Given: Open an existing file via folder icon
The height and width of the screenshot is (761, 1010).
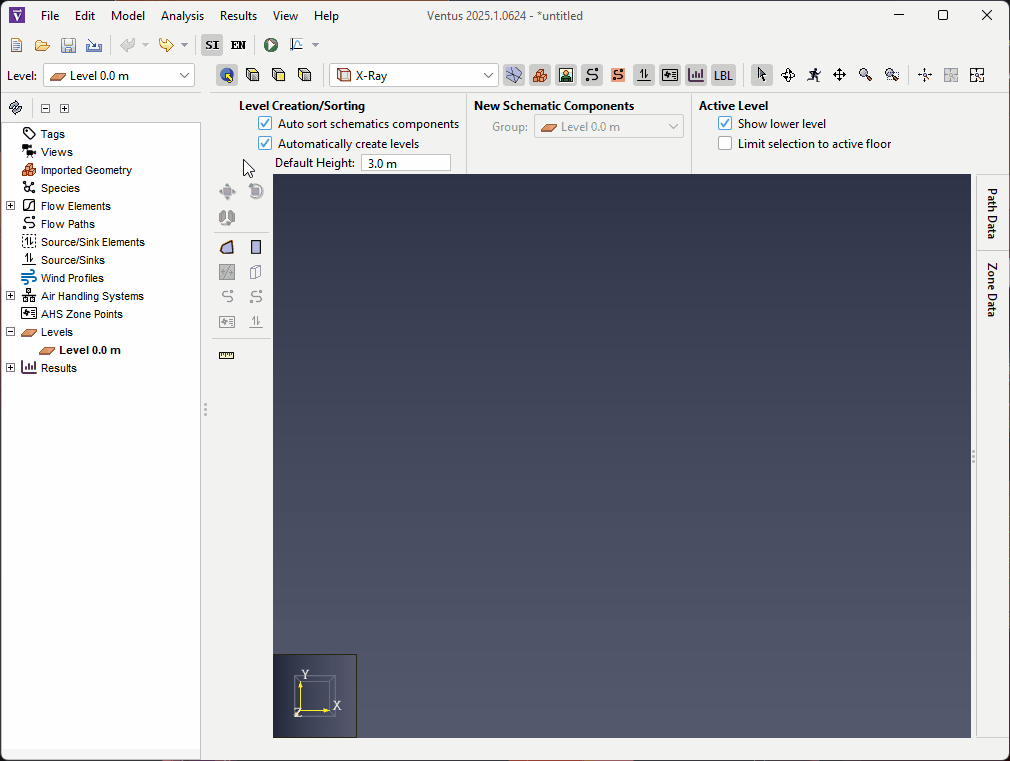Looking at the screenshot, I should (43, 45).
